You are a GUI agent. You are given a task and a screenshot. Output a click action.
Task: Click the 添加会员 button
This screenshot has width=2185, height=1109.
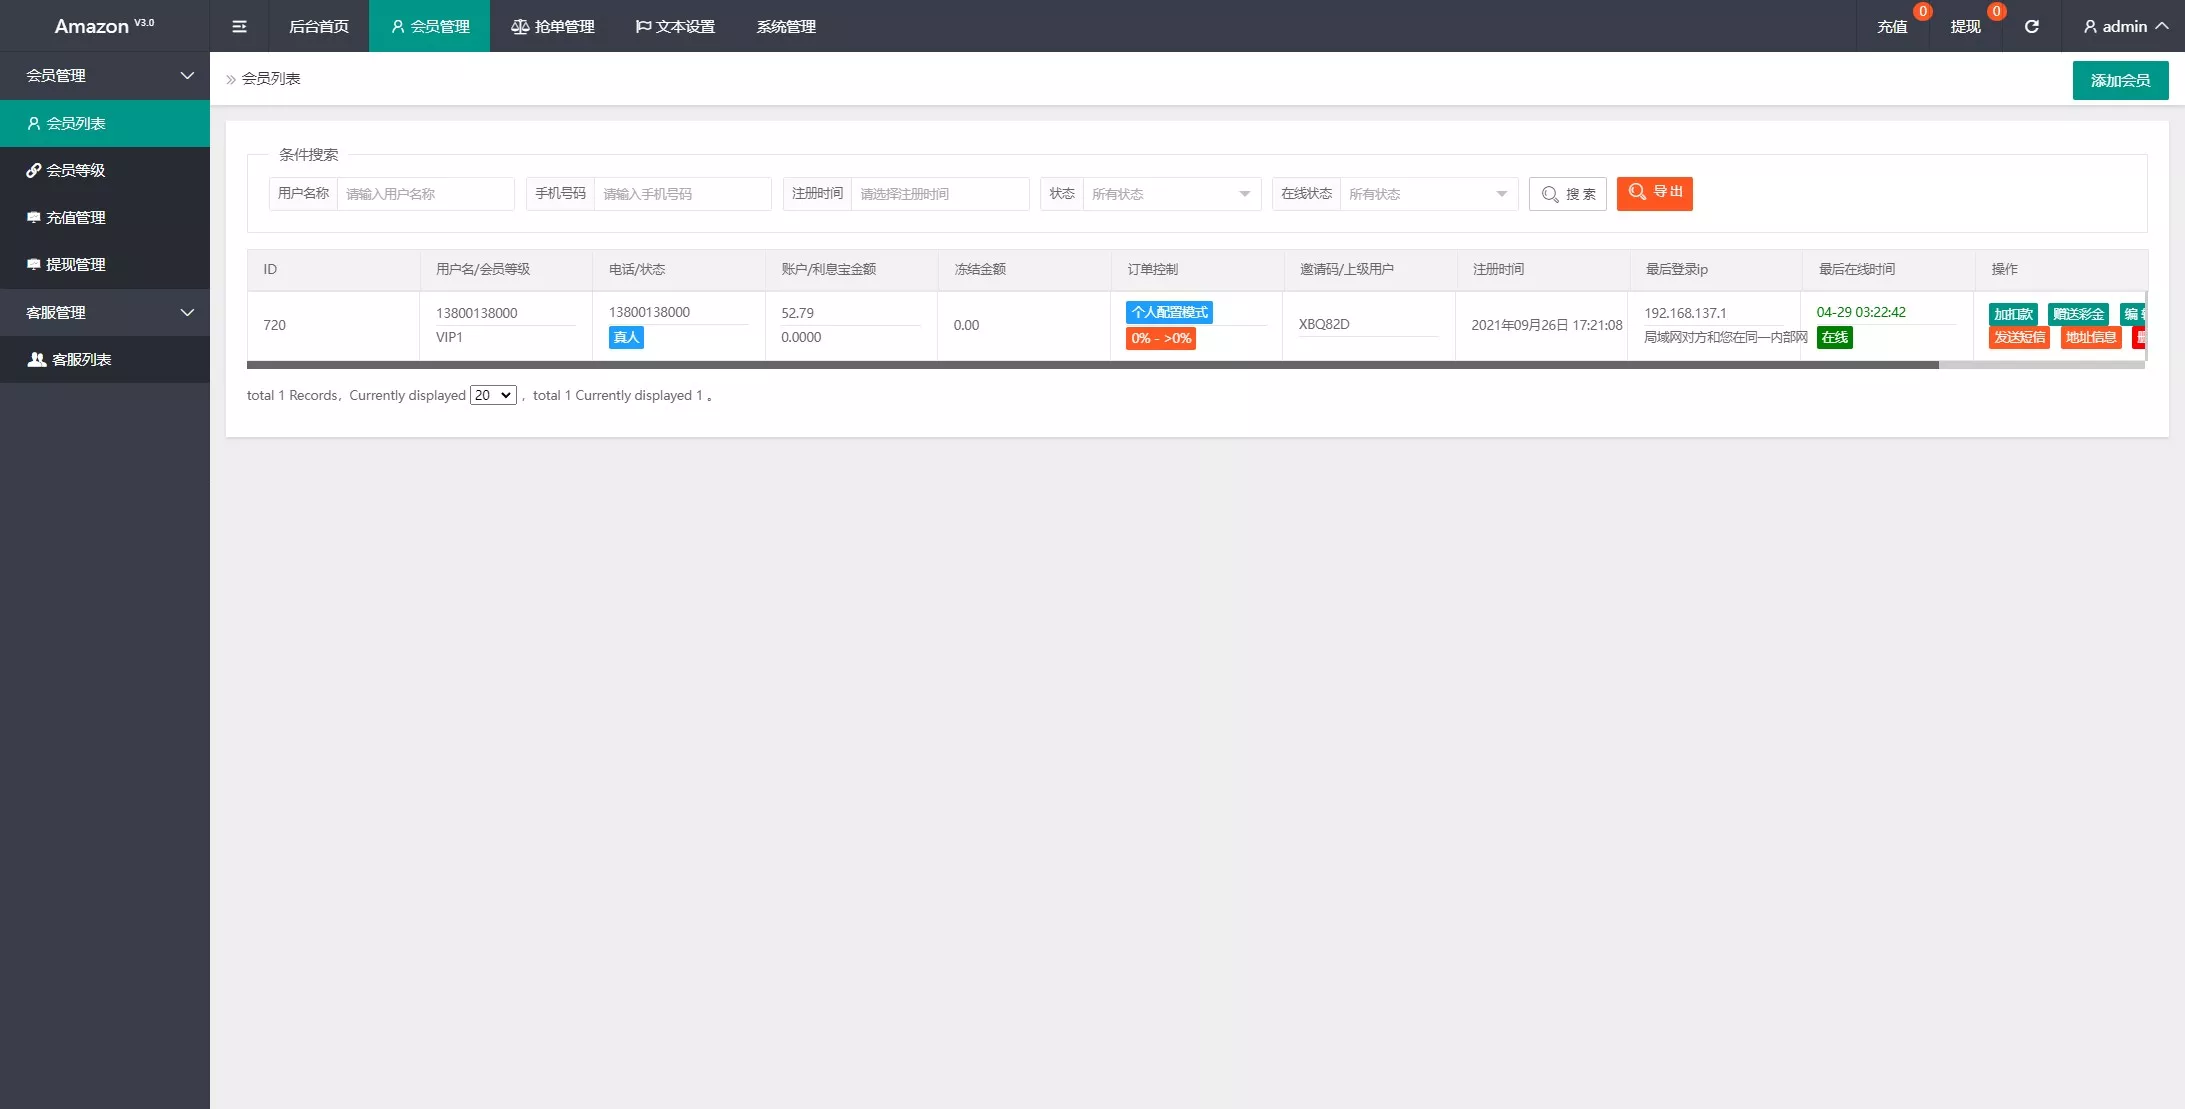tap(2119, 80)
